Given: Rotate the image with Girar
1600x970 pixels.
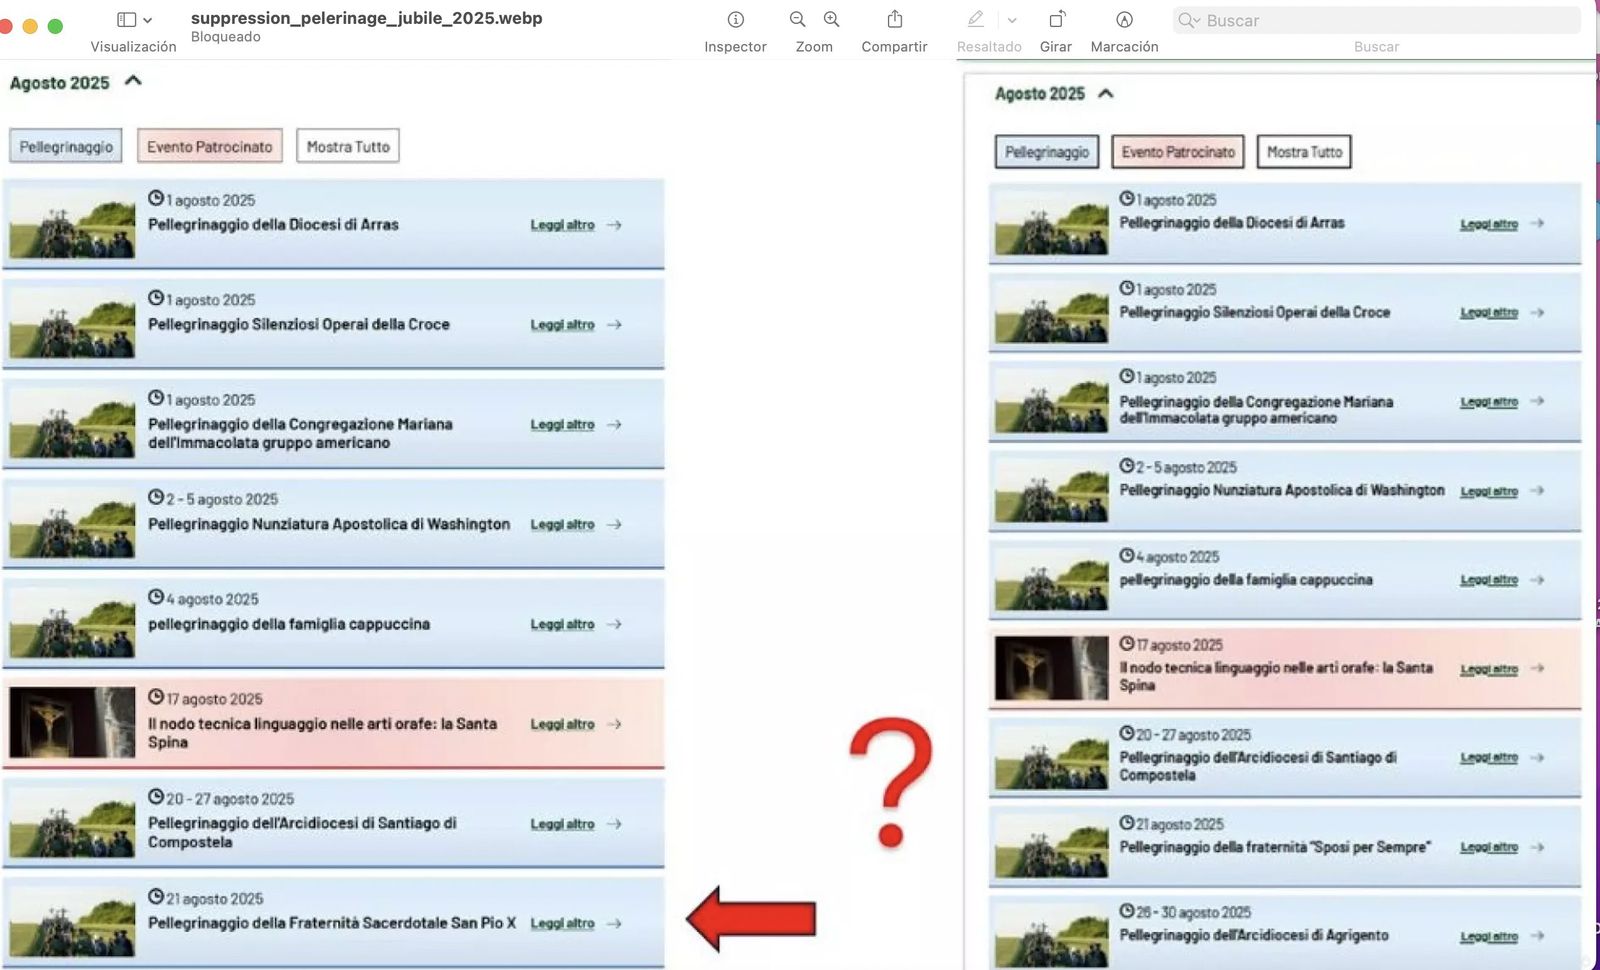Looking at the screenshot, I should pos(1055,19).
